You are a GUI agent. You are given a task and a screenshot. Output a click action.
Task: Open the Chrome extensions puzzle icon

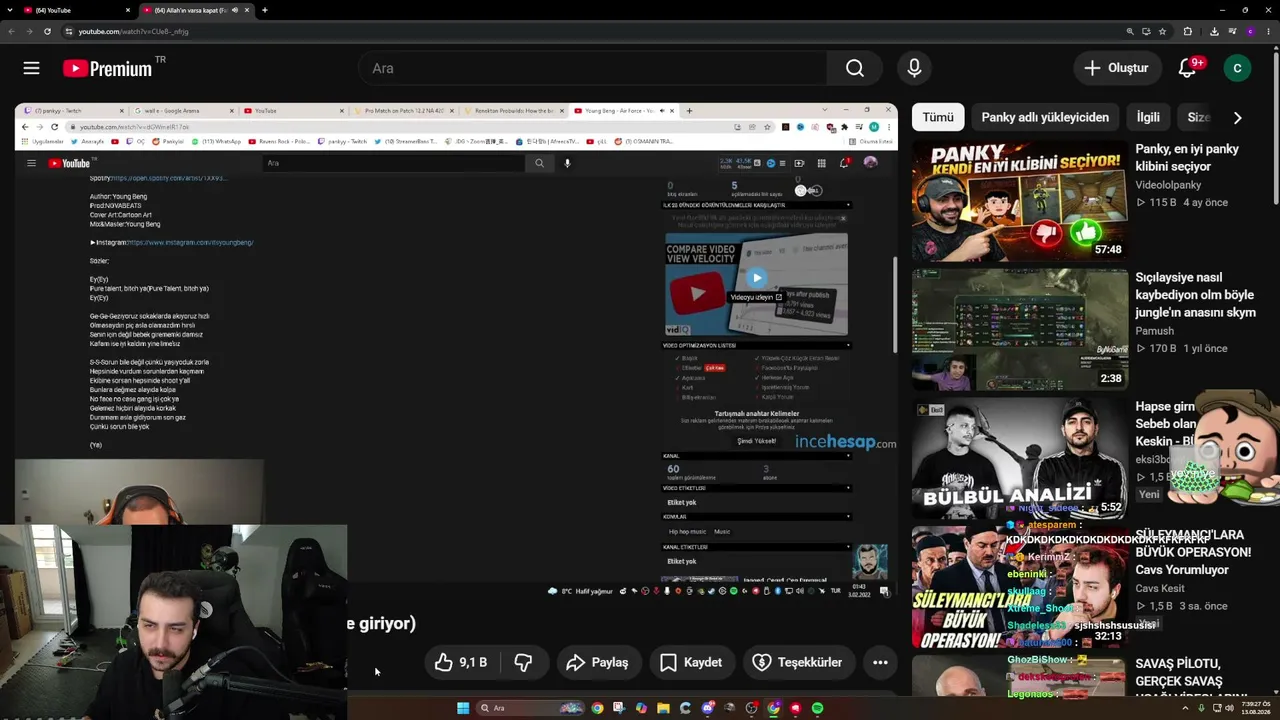pyautogui.click(x=1187, y=31)
